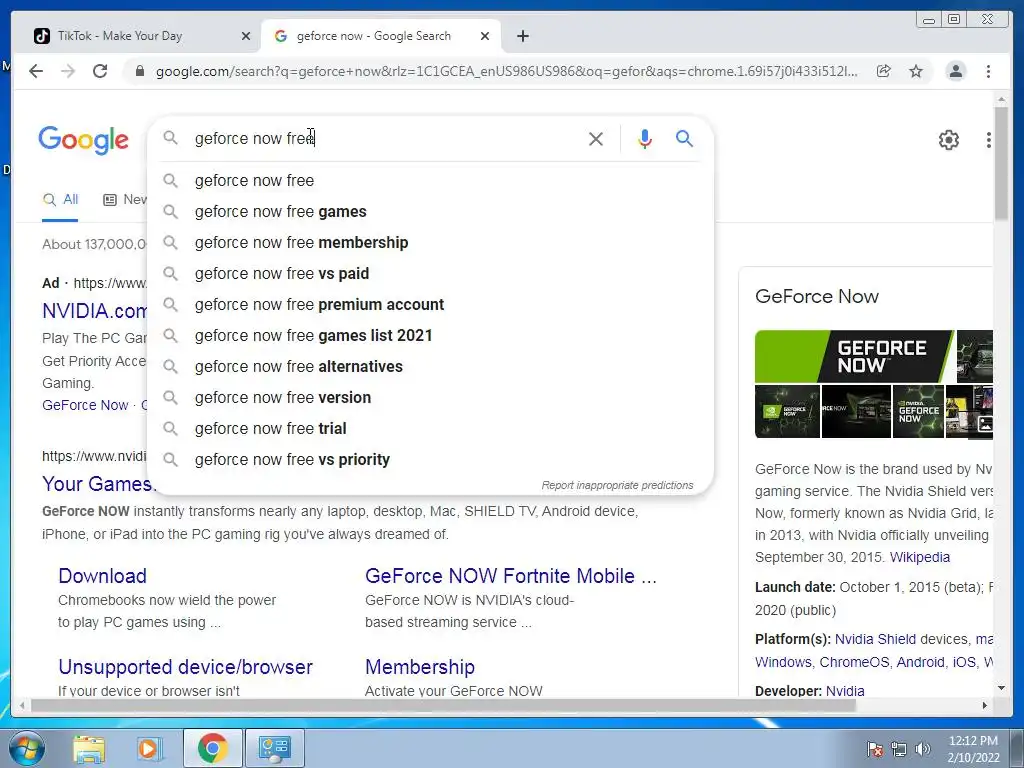Bookmark this page with the star icon
The height and width of the screenshot is (768, 1024).
(x=916, y=71)
